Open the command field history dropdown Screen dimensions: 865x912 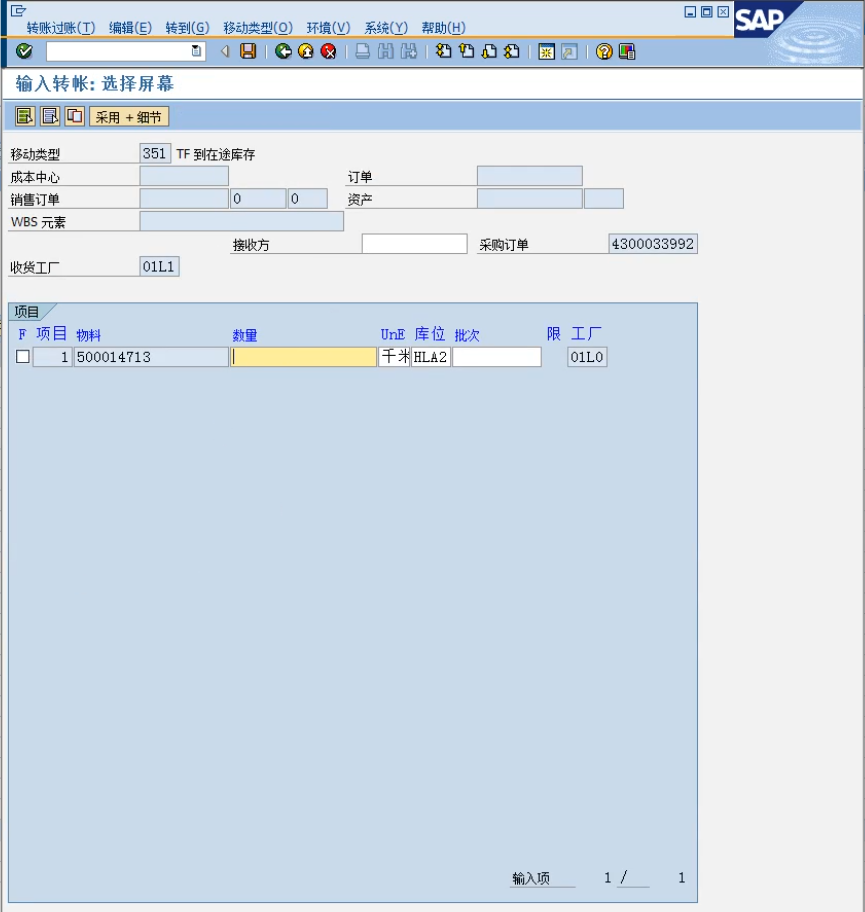[196, 51]
